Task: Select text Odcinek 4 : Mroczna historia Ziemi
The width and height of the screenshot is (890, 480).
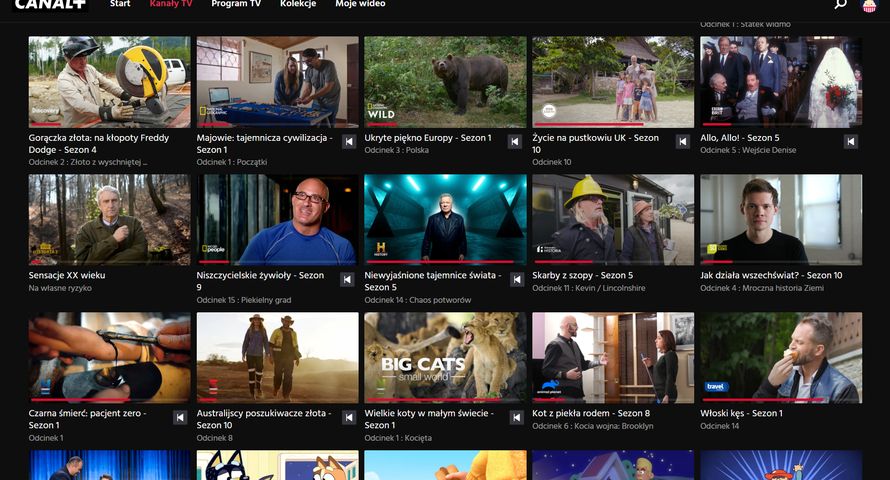Action: pos(762,288)
